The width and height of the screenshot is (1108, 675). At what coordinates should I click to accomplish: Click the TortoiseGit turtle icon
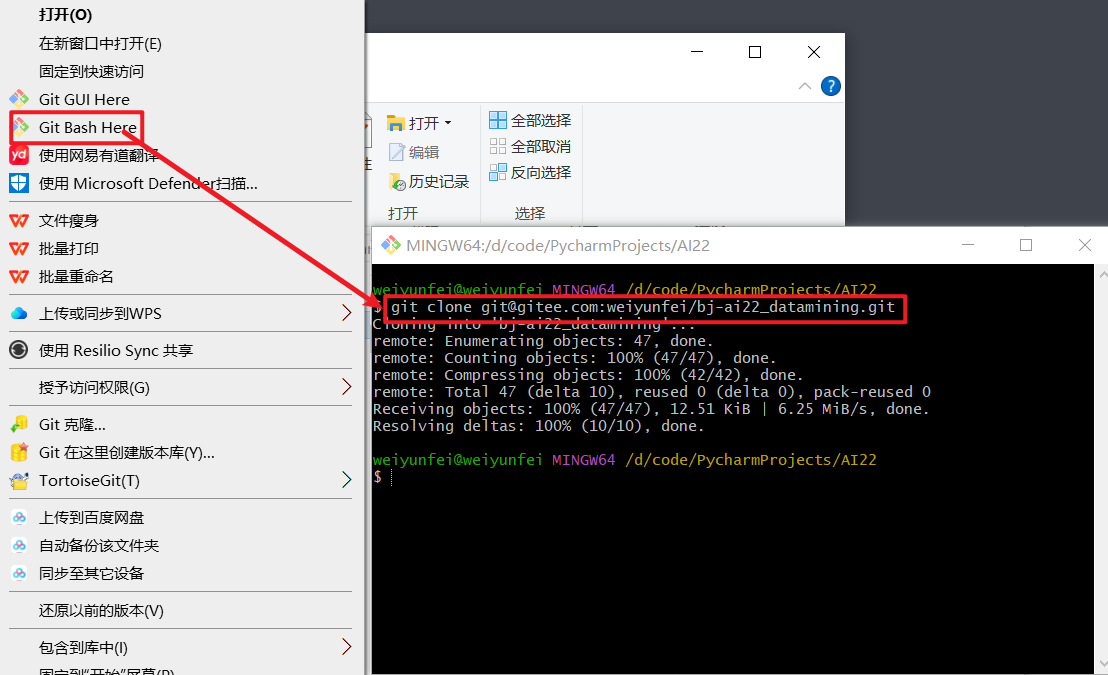click(19, 481)
